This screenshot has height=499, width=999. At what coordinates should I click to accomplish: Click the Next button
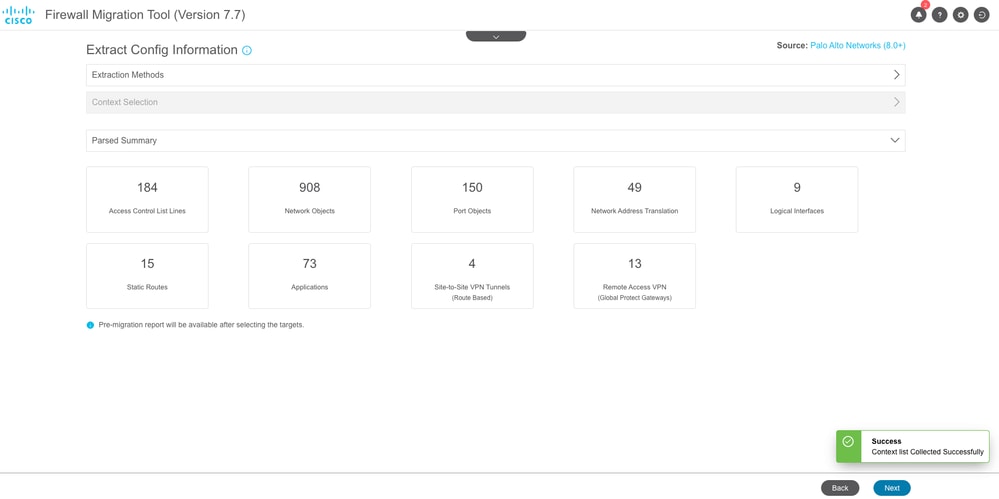click(892, 488)
